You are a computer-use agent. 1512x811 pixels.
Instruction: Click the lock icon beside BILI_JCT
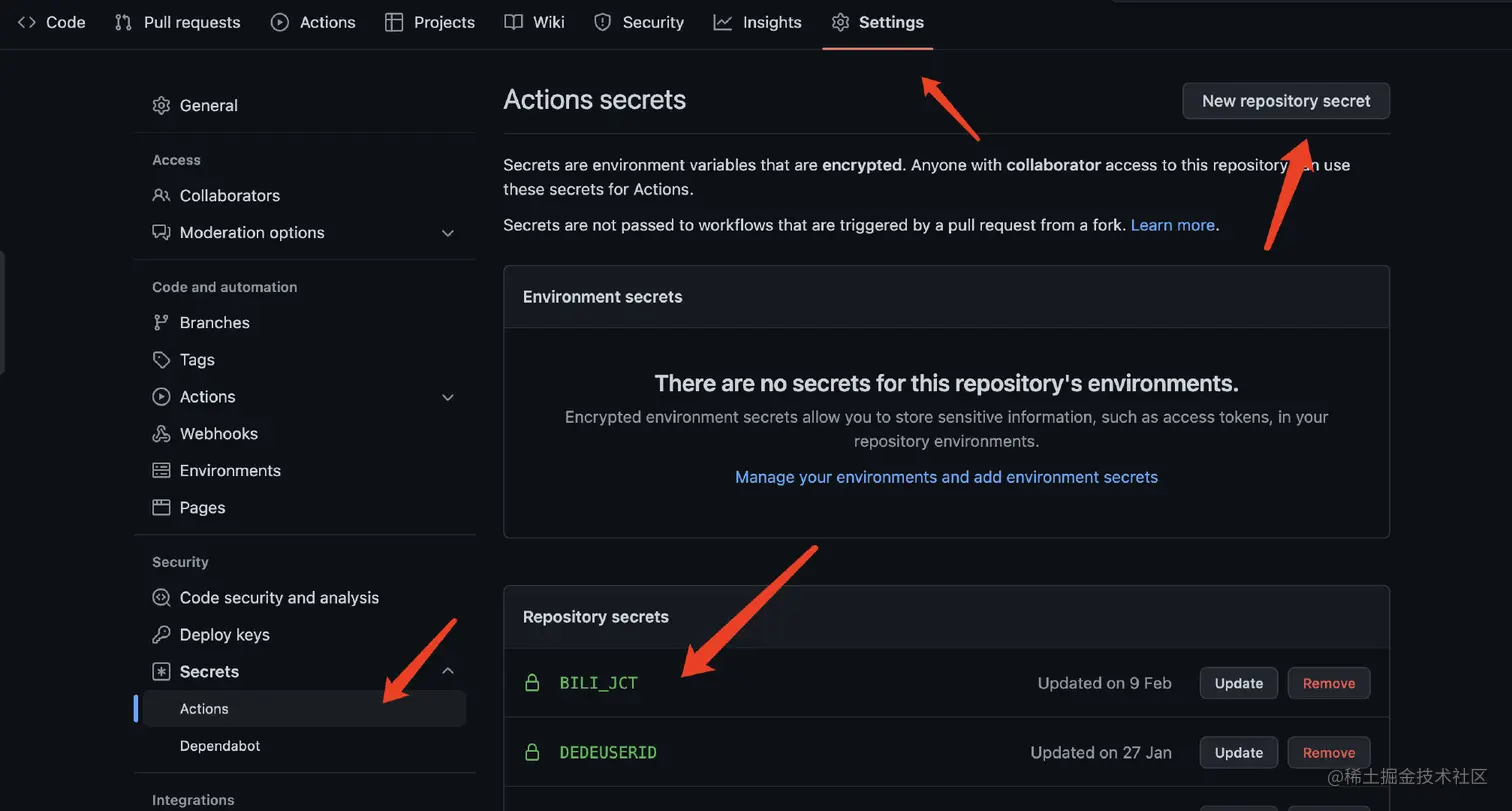click(533, 683)
